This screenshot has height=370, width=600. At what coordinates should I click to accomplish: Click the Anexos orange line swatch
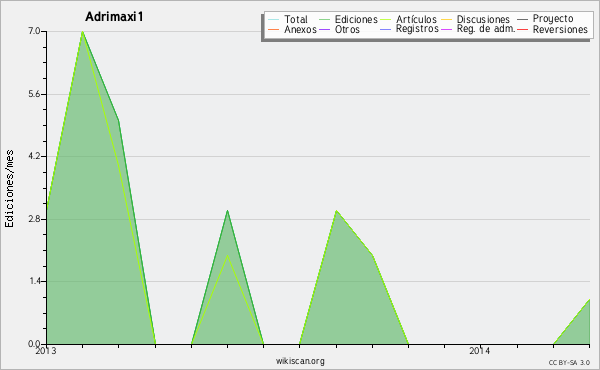(274, 29)
